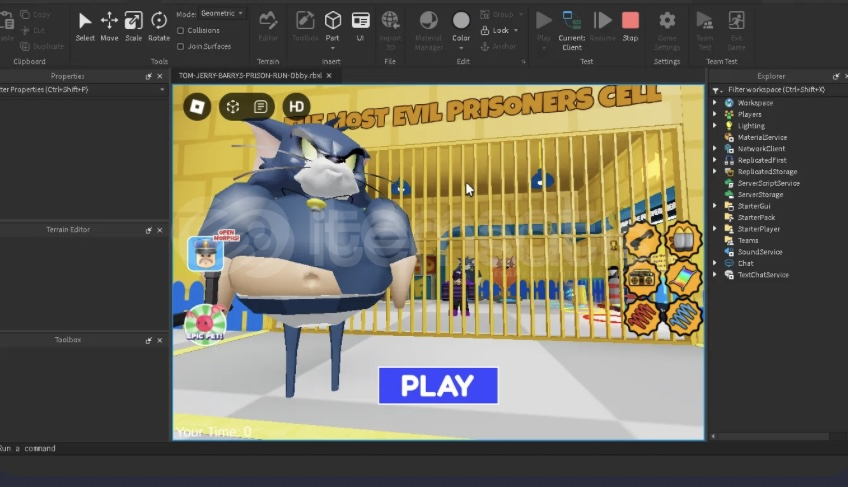Screen dimensions: 848x487
Task: Open the Toolbox from Insert group
Action: (x=305, y=27)
